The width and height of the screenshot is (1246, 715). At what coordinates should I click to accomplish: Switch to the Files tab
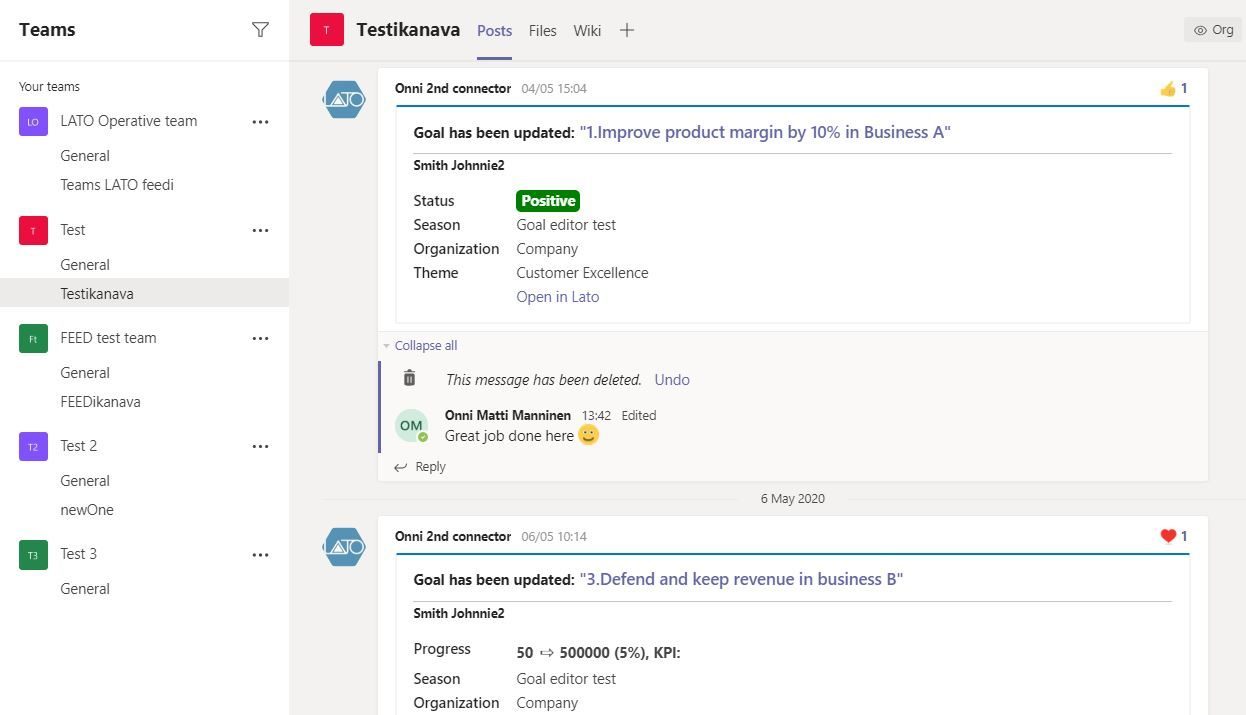[542, 30]
